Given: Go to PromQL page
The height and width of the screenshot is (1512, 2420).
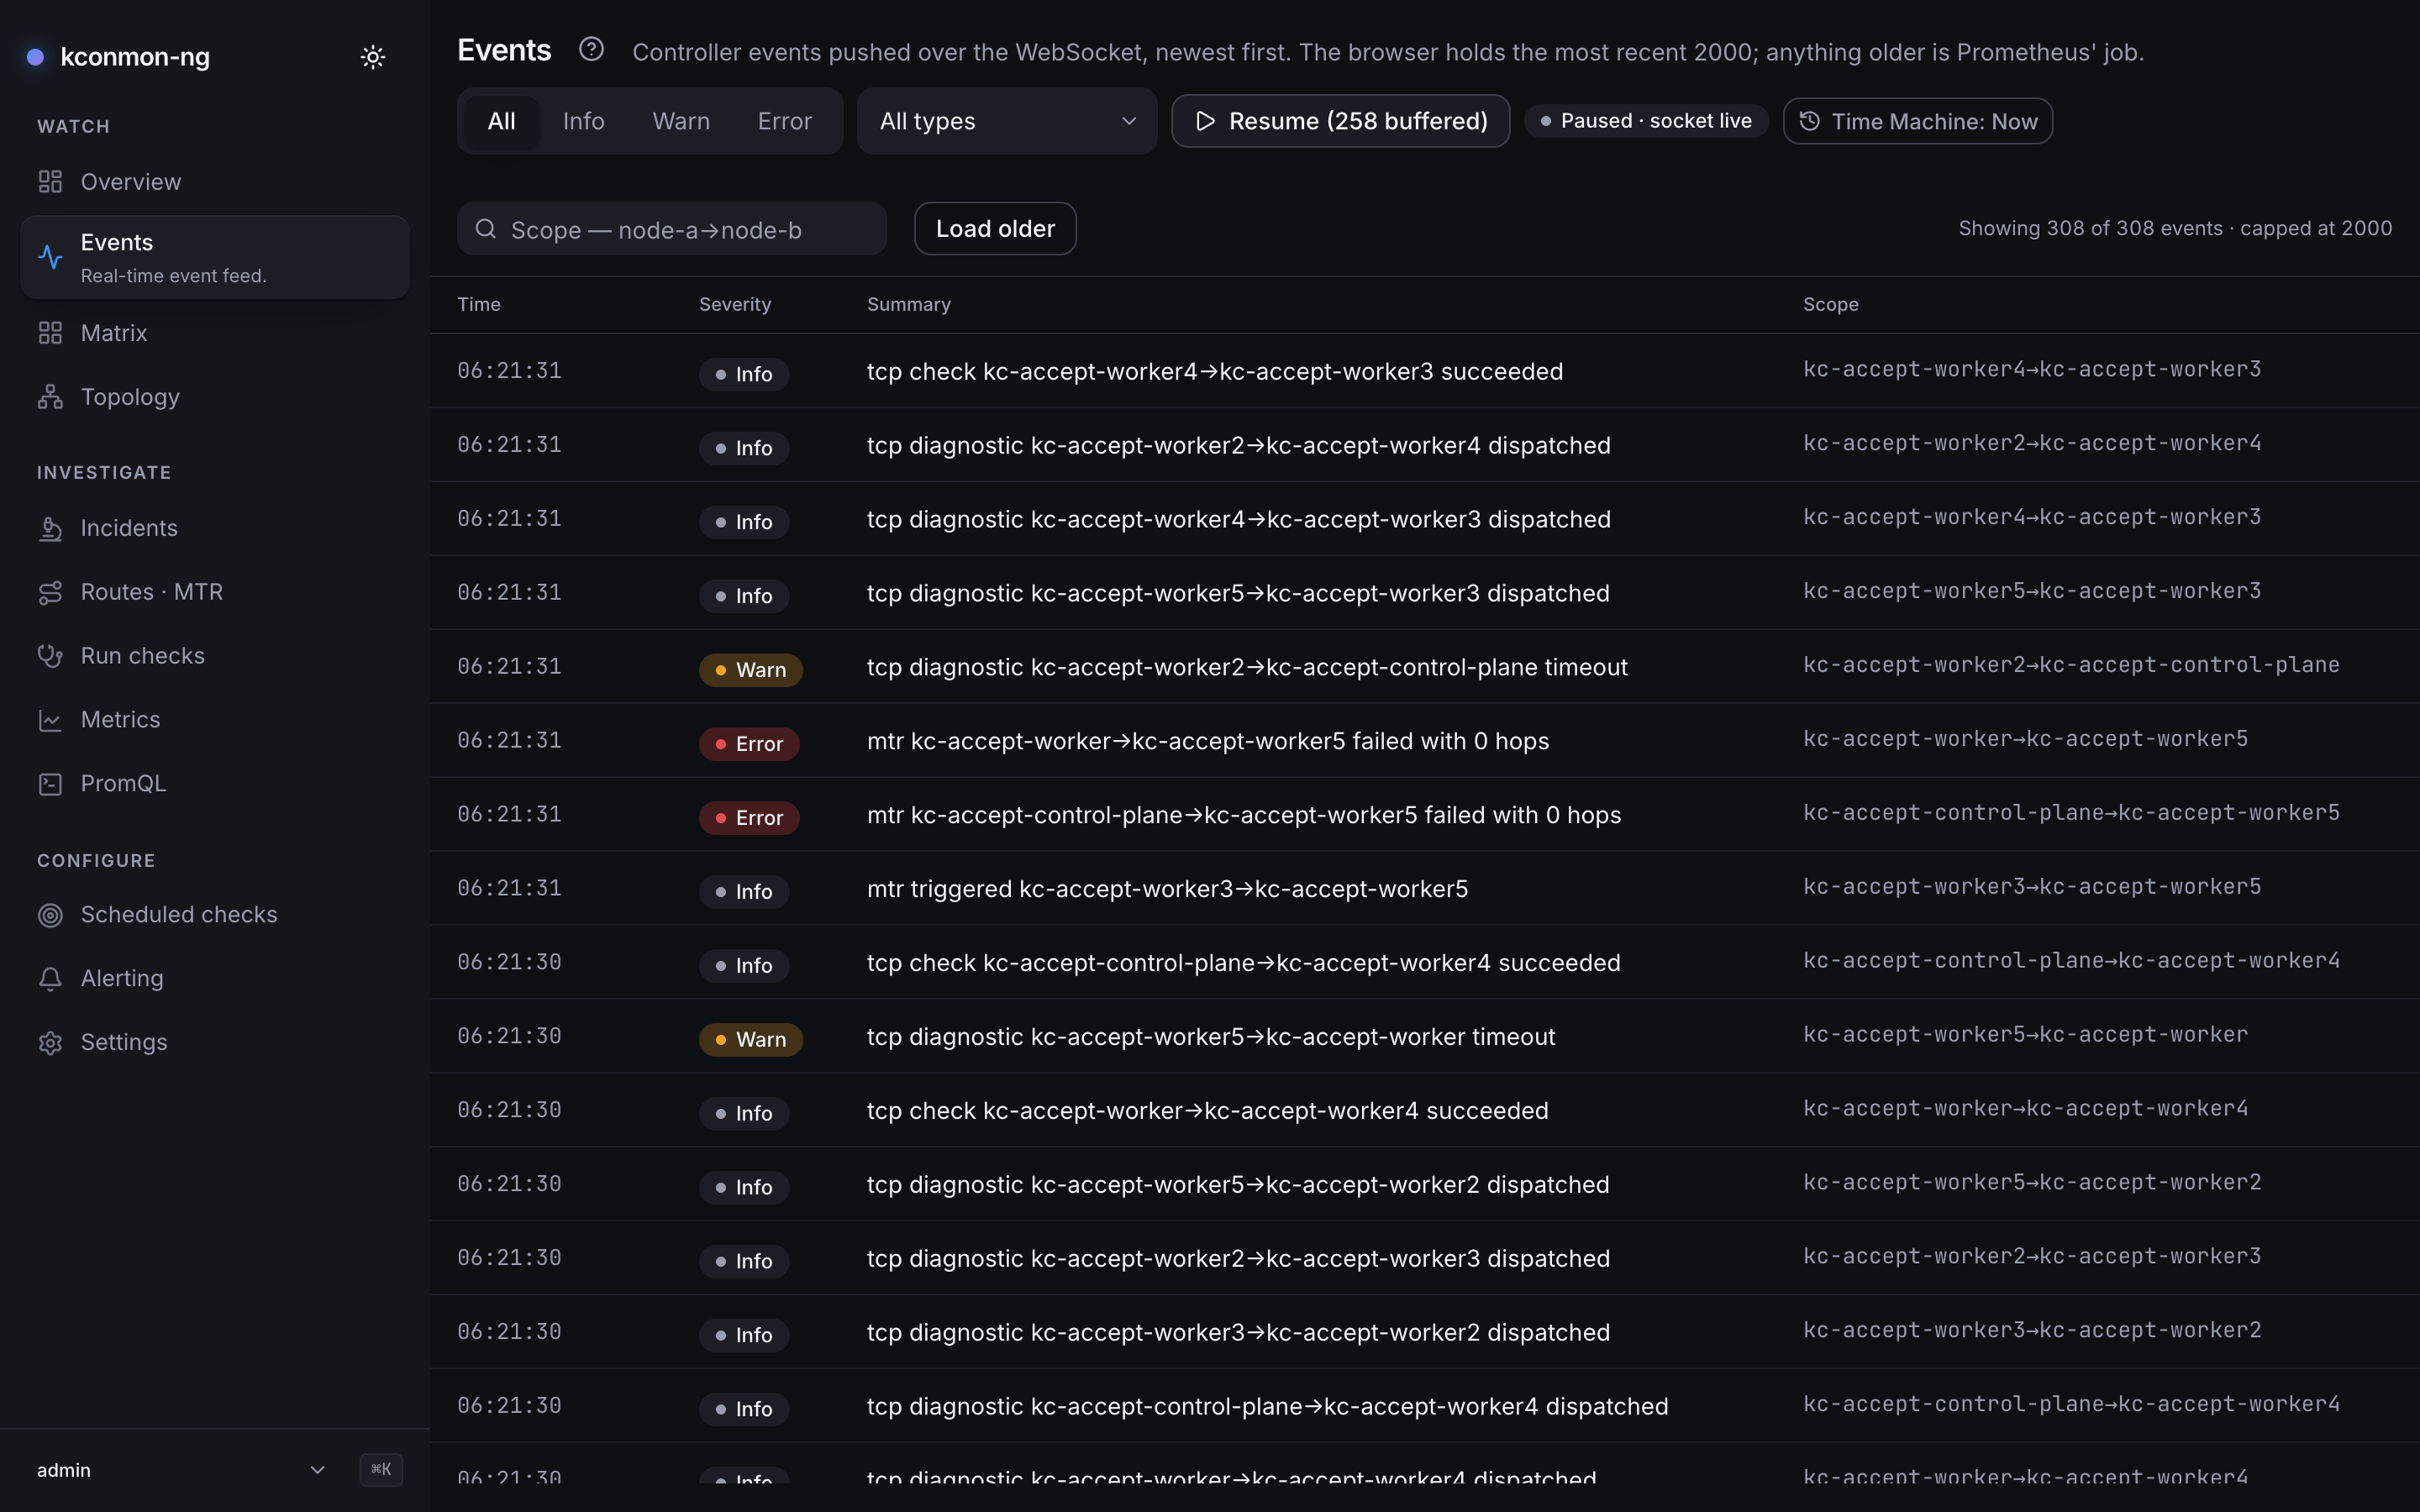Looking at the screenshot, I should coord(215,784).
